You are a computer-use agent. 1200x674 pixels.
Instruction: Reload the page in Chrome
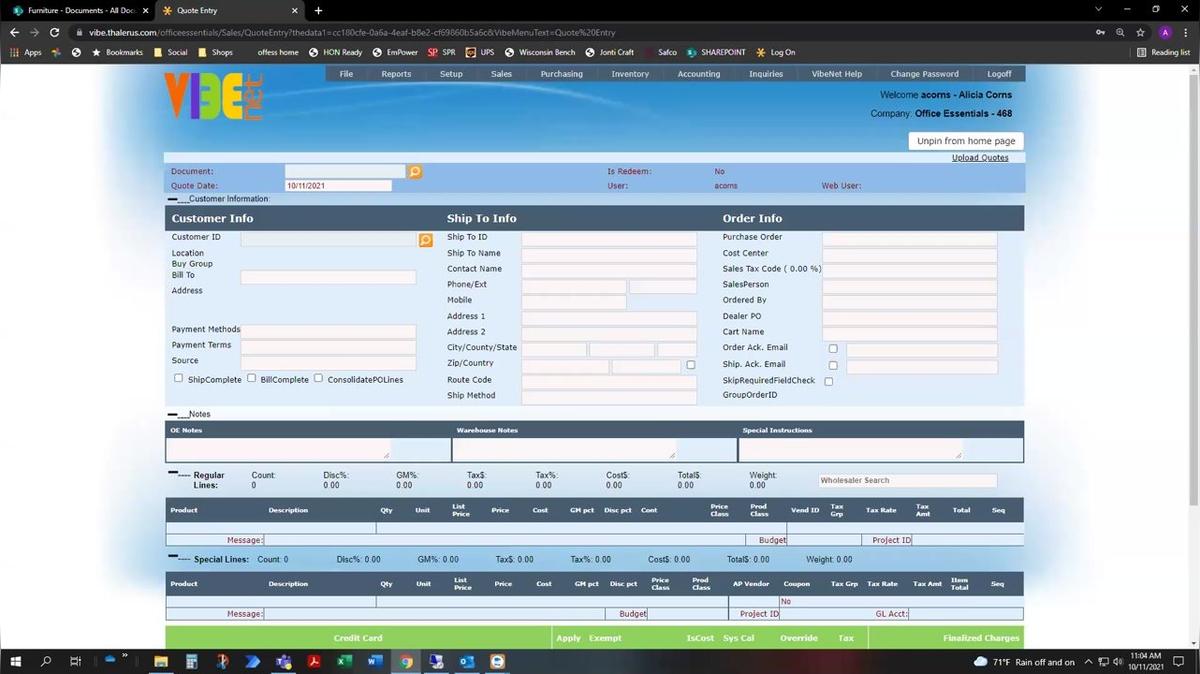click(54, 32)
